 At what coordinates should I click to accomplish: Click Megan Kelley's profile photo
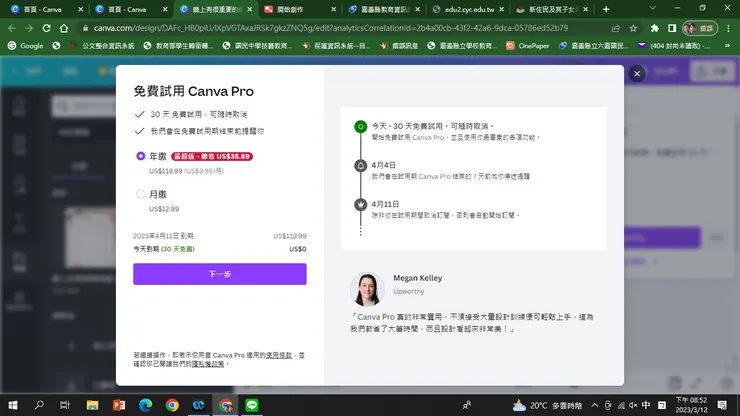pos(367,289)
